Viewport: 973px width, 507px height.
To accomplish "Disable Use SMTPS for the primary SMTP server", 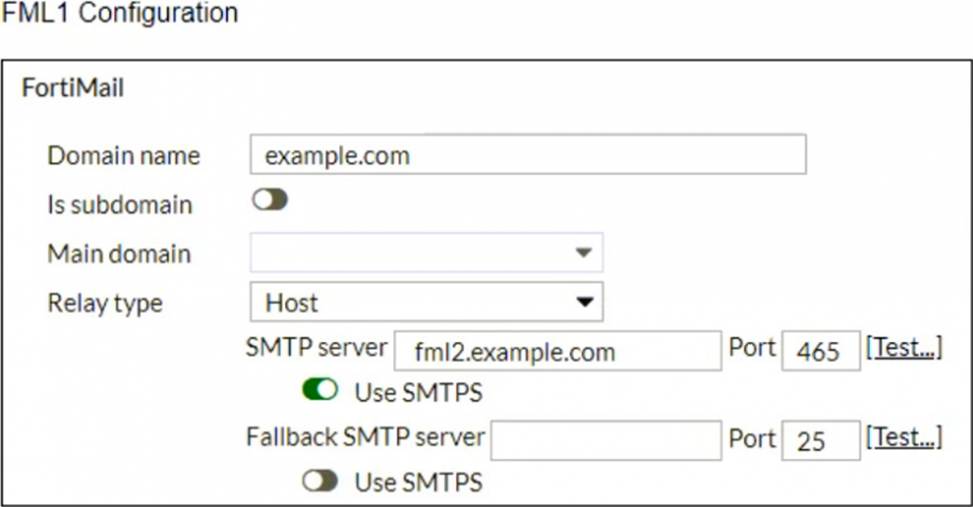I will tap(320, 390).
